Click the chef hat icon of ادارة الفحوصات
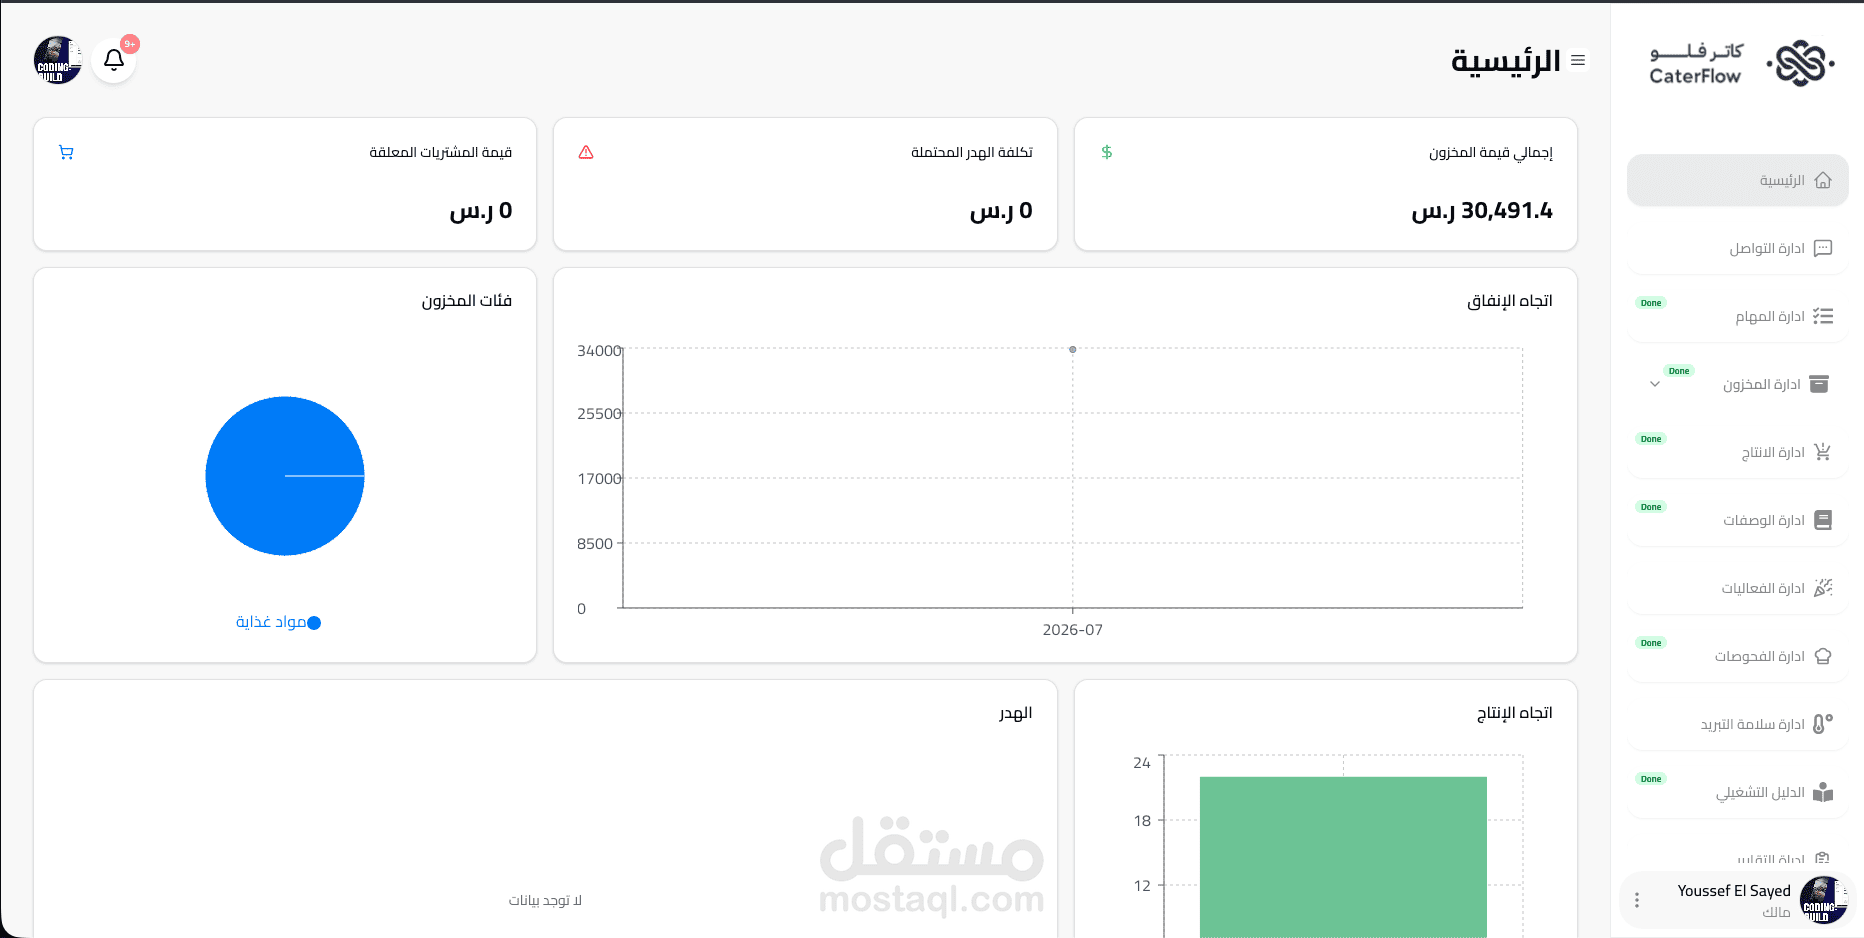 point(1823,656)
